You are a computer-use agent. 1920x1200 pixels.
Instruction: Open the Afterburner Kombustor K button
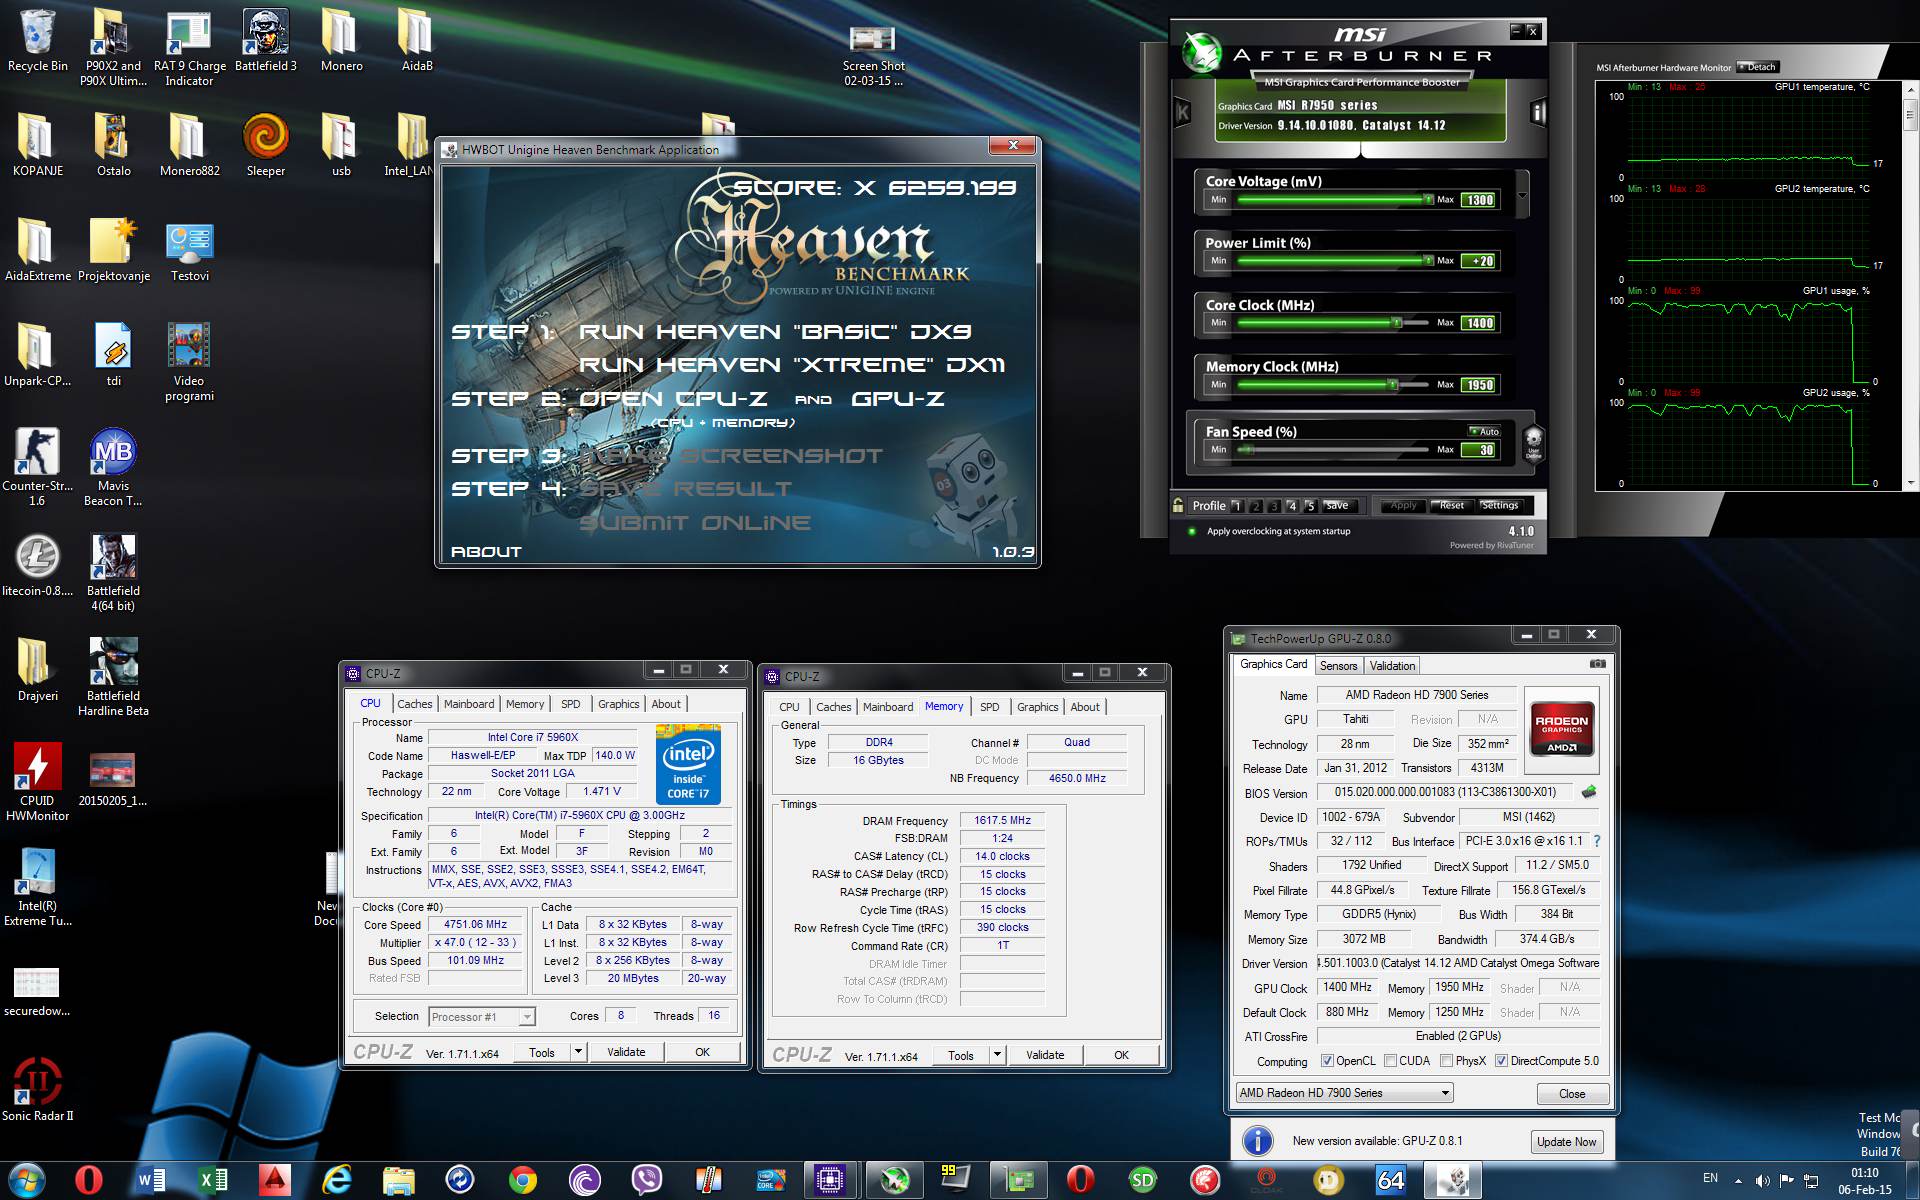coord(1183,112)
